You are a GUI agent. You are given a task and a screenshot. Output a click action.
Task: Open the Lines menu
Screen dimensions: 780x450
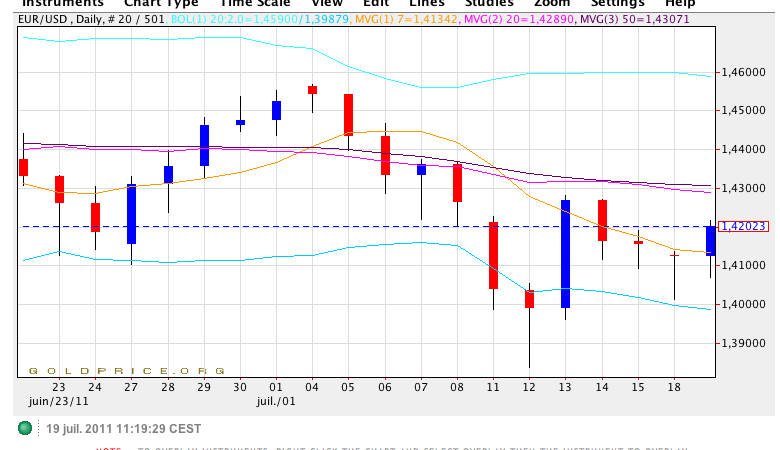425,4
